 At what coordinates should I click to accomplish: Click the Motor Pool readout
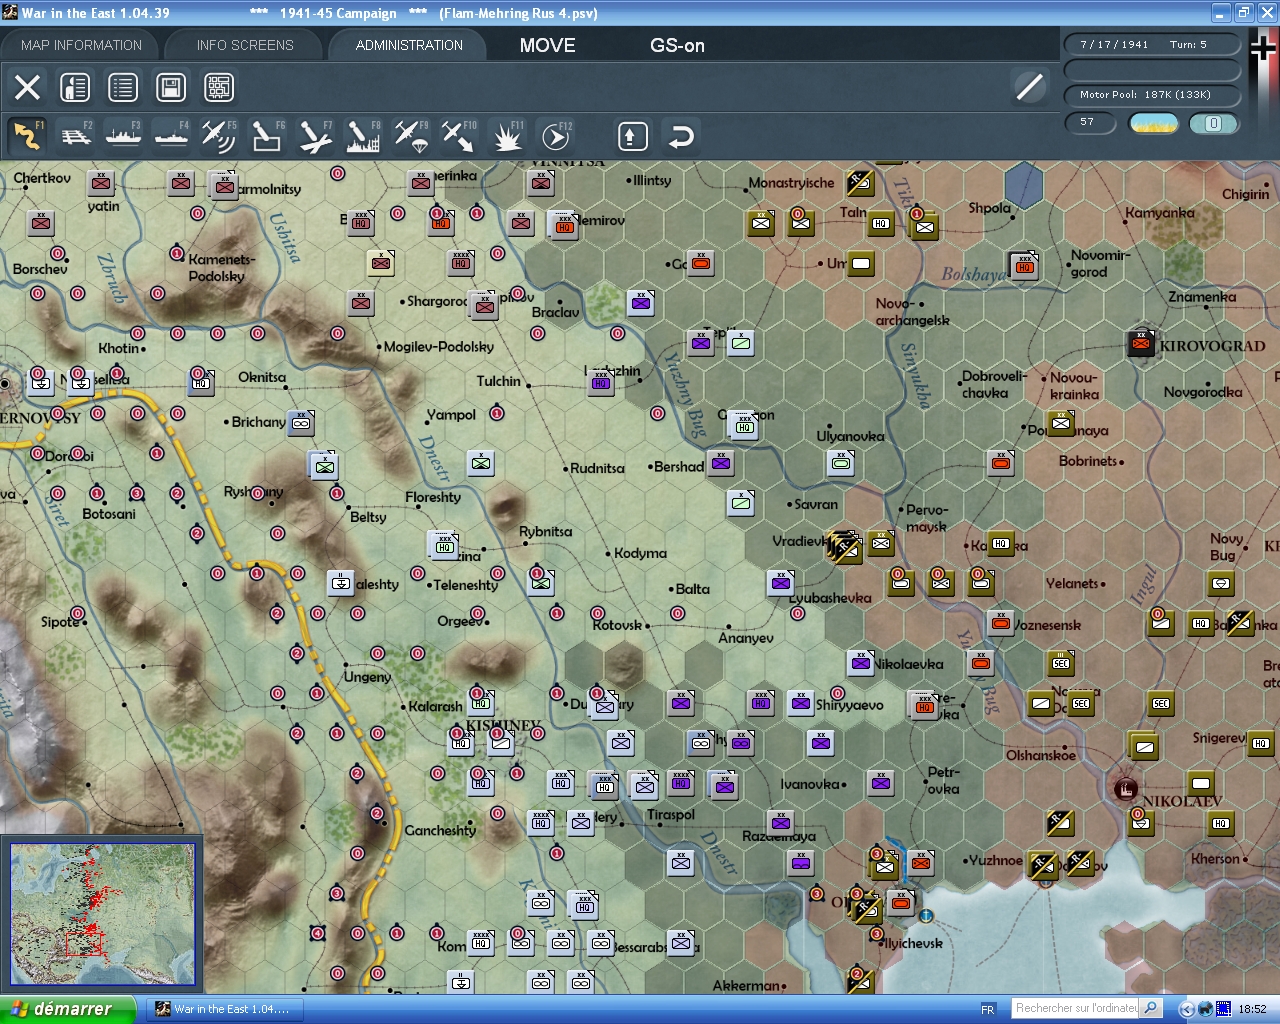click(x=1152, y=95)
